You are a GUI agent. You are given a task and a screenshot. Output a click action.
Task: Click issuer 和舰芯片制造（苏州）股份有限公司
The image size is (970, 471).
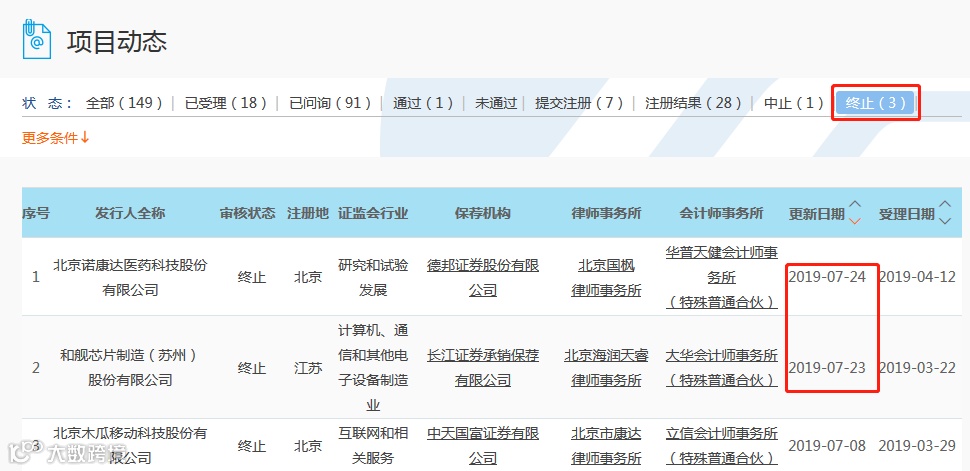tap(130, 368)
